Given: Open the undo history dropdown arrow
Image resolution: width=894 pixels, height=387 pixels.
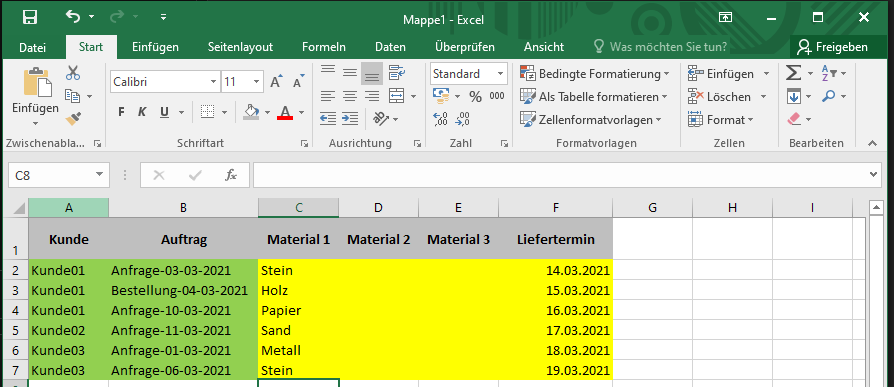Looking at the screenshot, I should tap(91, 18).
